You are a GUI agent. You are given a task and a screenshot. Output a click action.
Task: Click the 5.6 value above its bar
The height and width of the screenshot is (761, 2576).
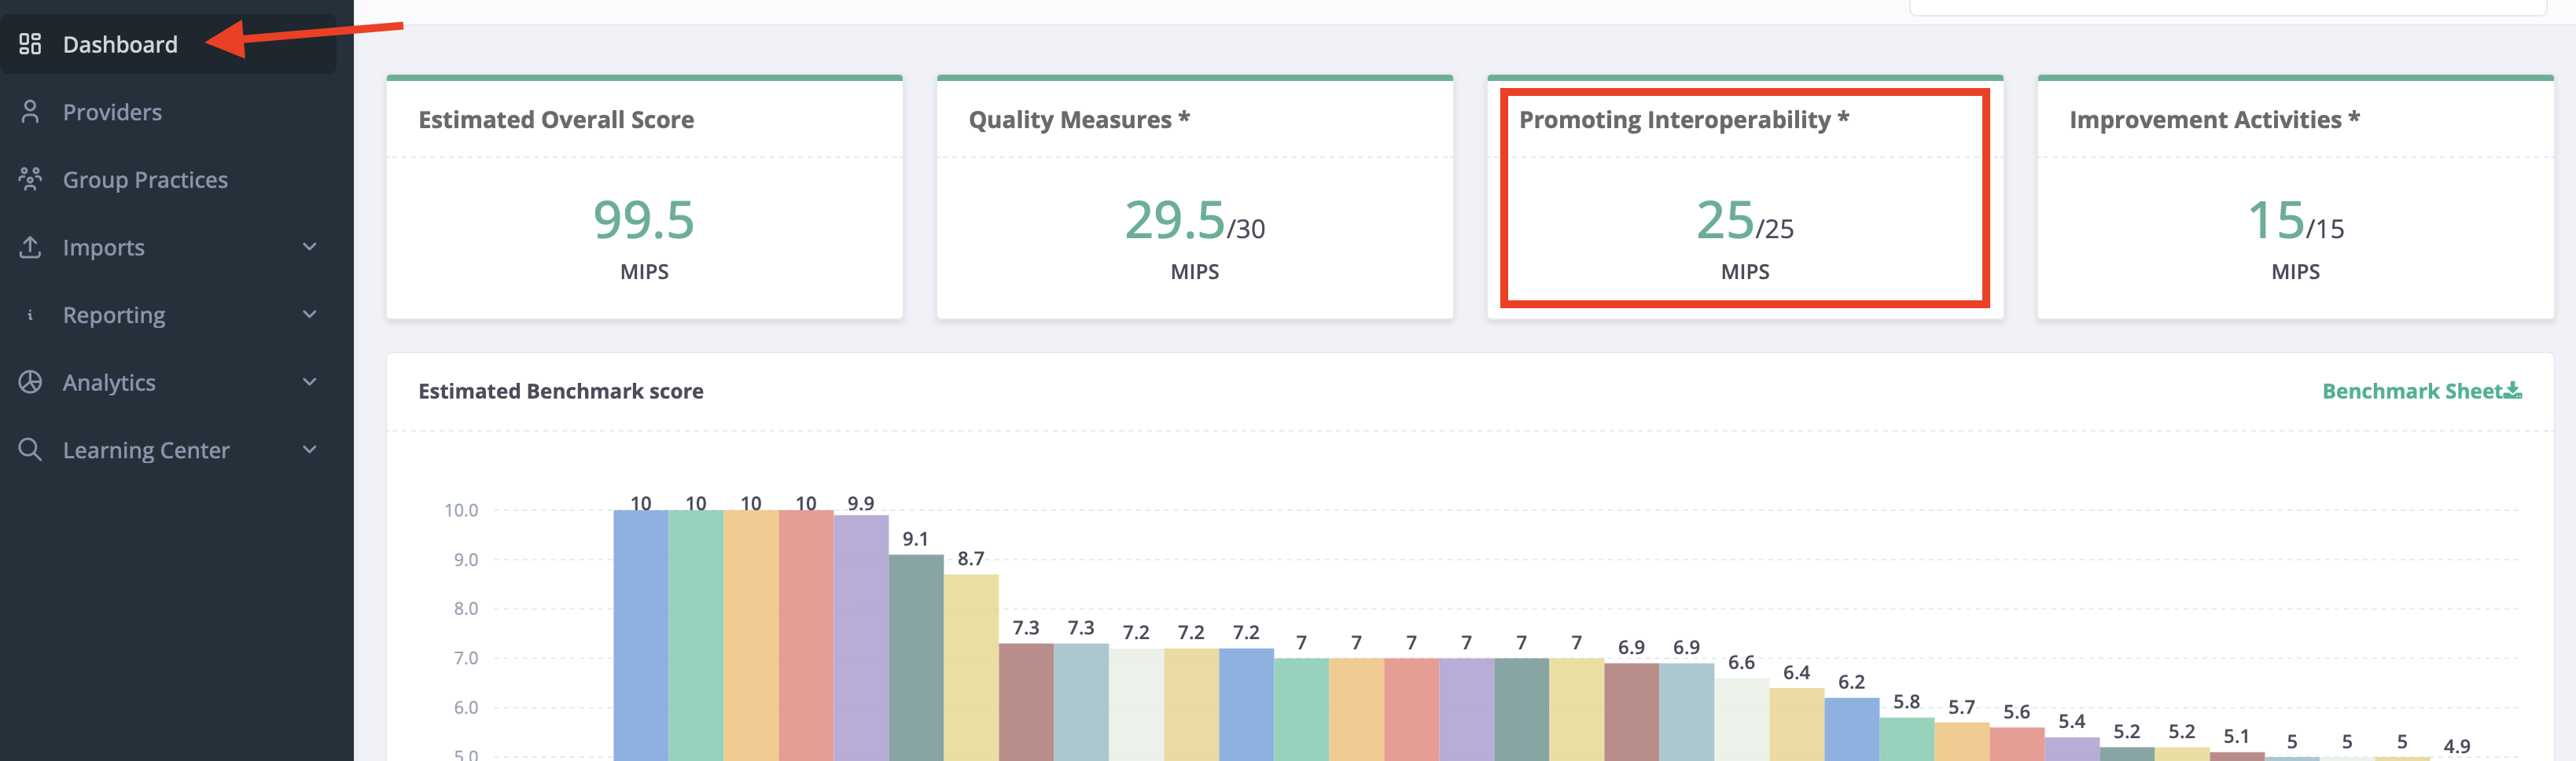(2017, 712)
